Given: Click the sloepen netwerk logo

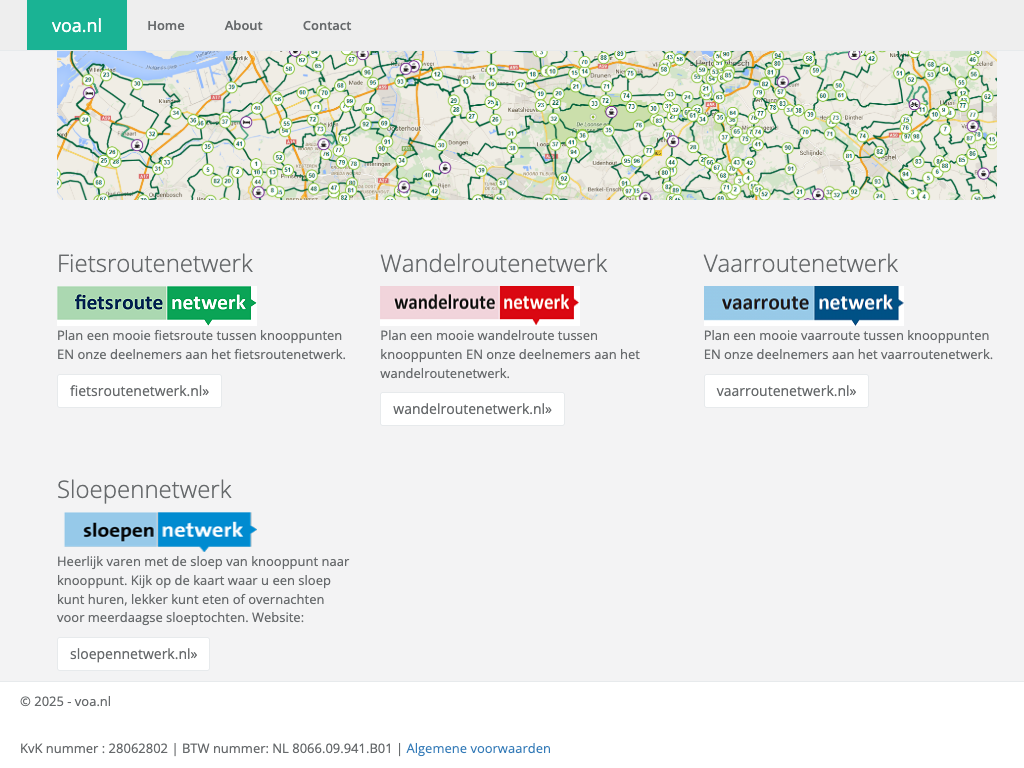Looking at the screenshot, I should tap(160, 530).
